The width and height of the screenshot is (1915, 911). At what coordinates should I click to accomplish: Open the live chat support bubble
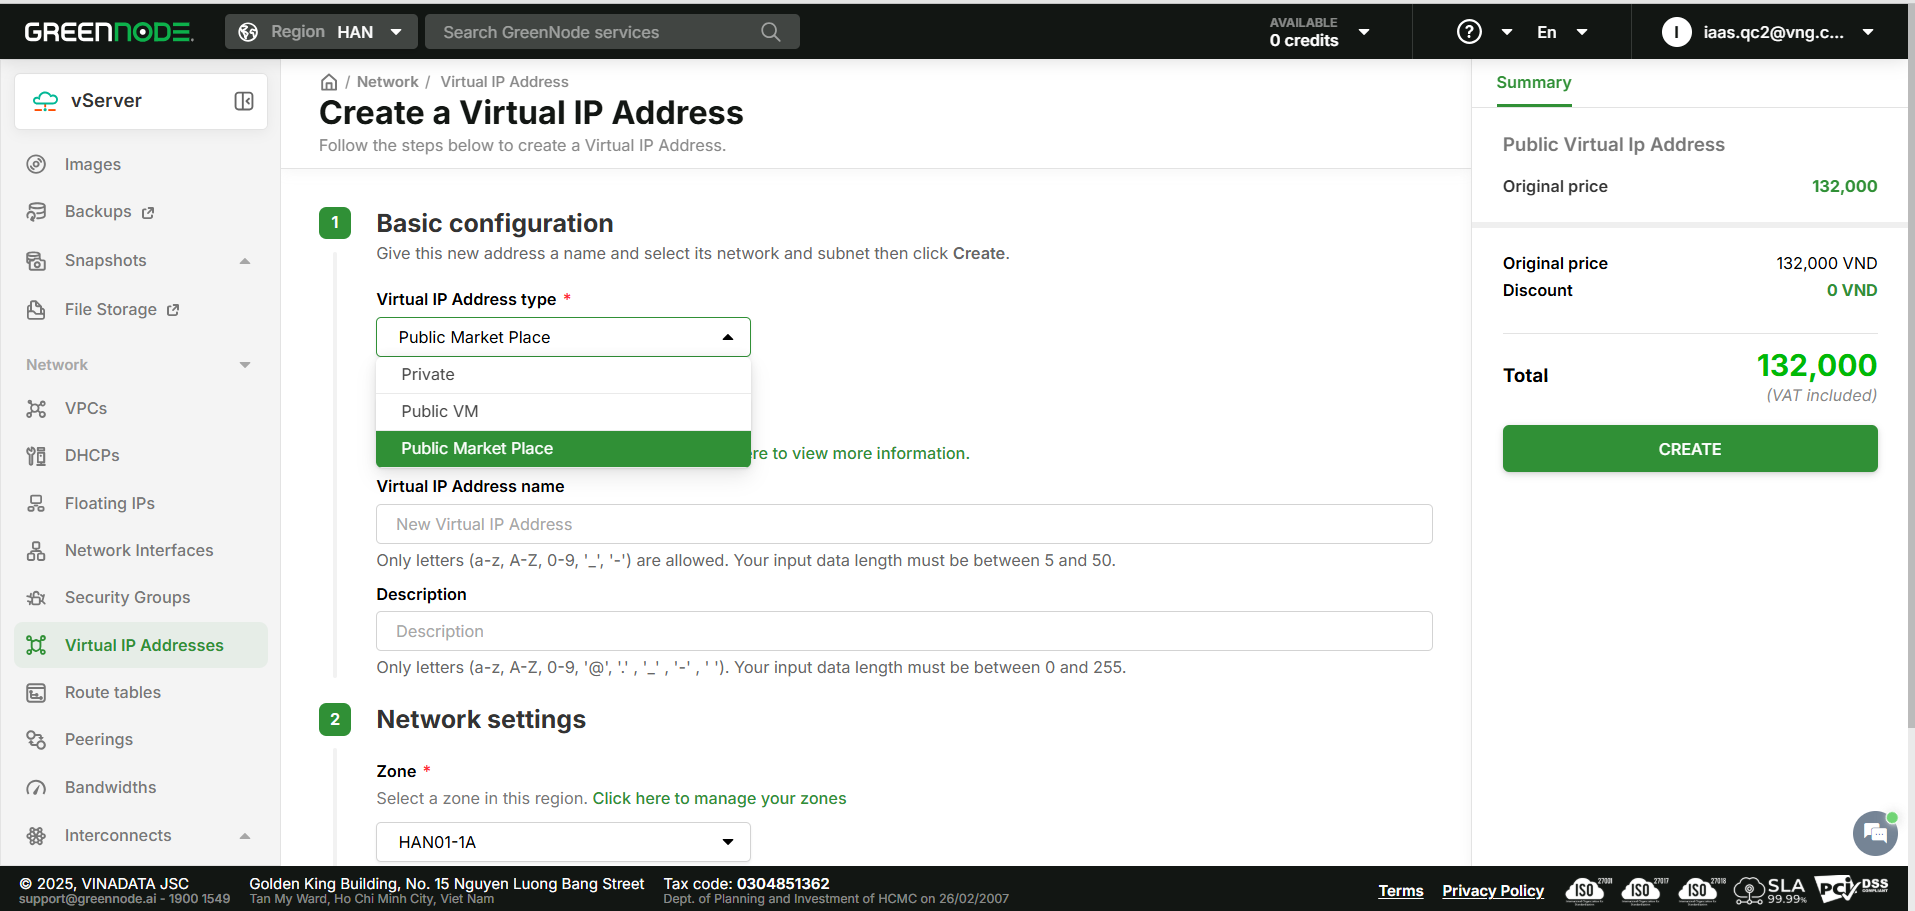click(1874, 833)
